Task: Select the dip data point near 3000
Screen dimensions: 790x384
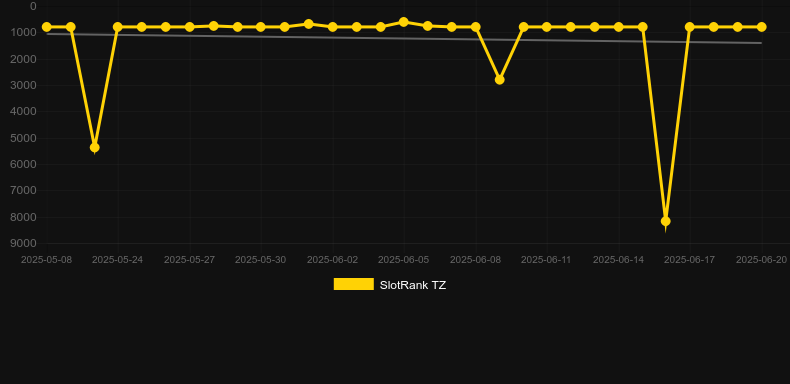Action: click(x=499, y=80)
